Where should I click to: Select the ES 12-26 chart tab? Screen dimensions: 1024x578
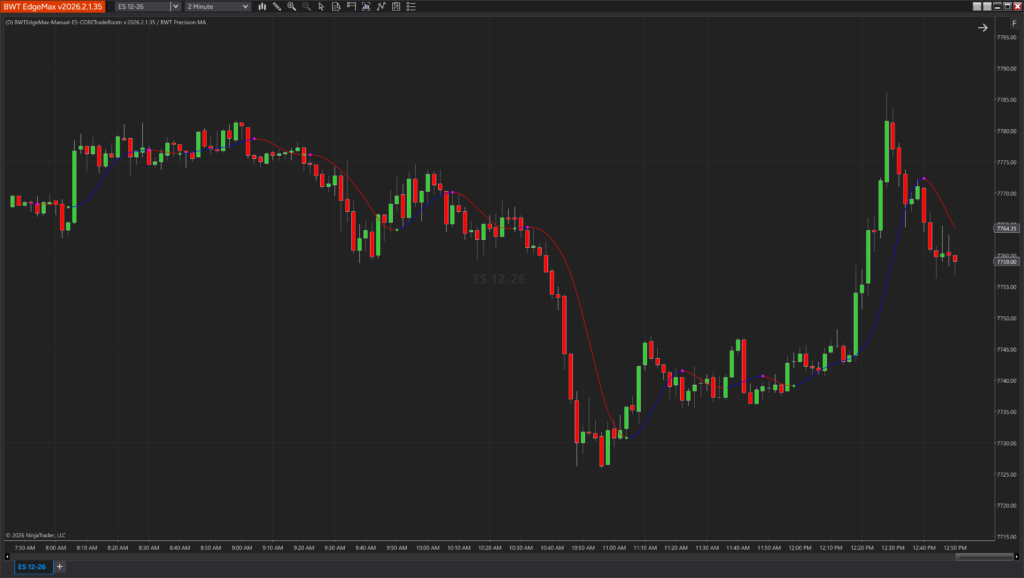[32, 566]
